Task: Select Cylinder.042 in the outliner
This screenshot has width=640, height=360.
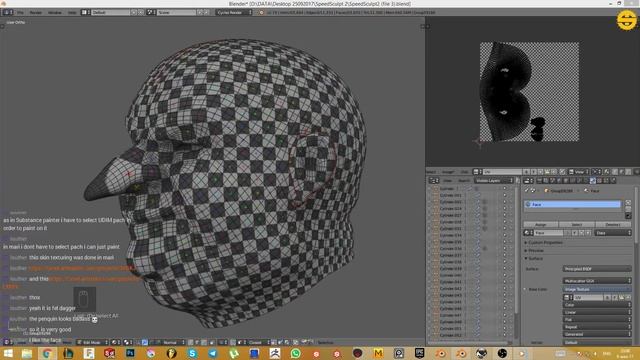Action: click(451, 289)
